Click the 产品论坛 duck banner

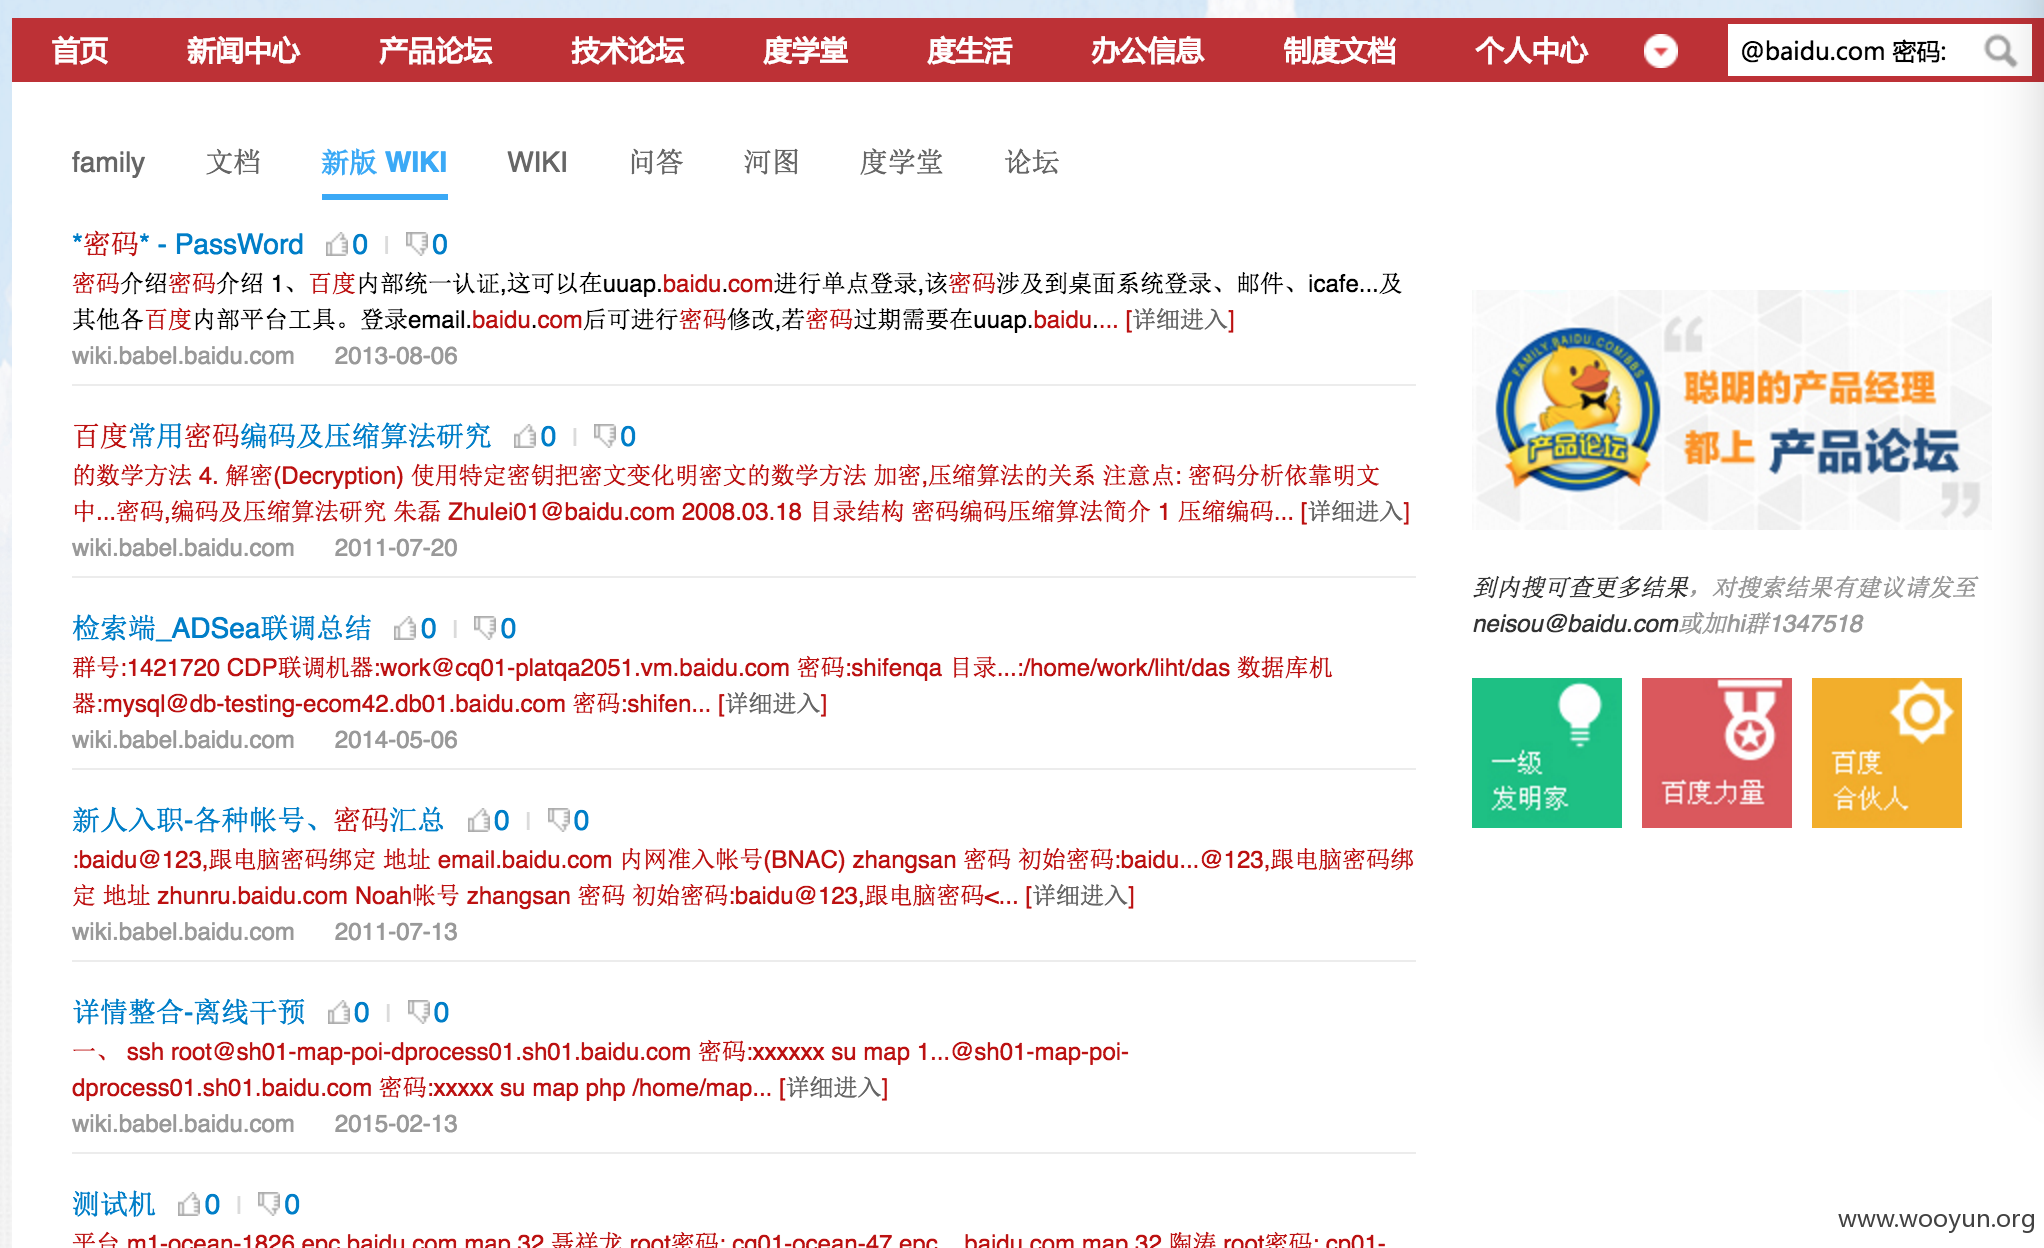pyautogui.click(x=1731, y=410)
